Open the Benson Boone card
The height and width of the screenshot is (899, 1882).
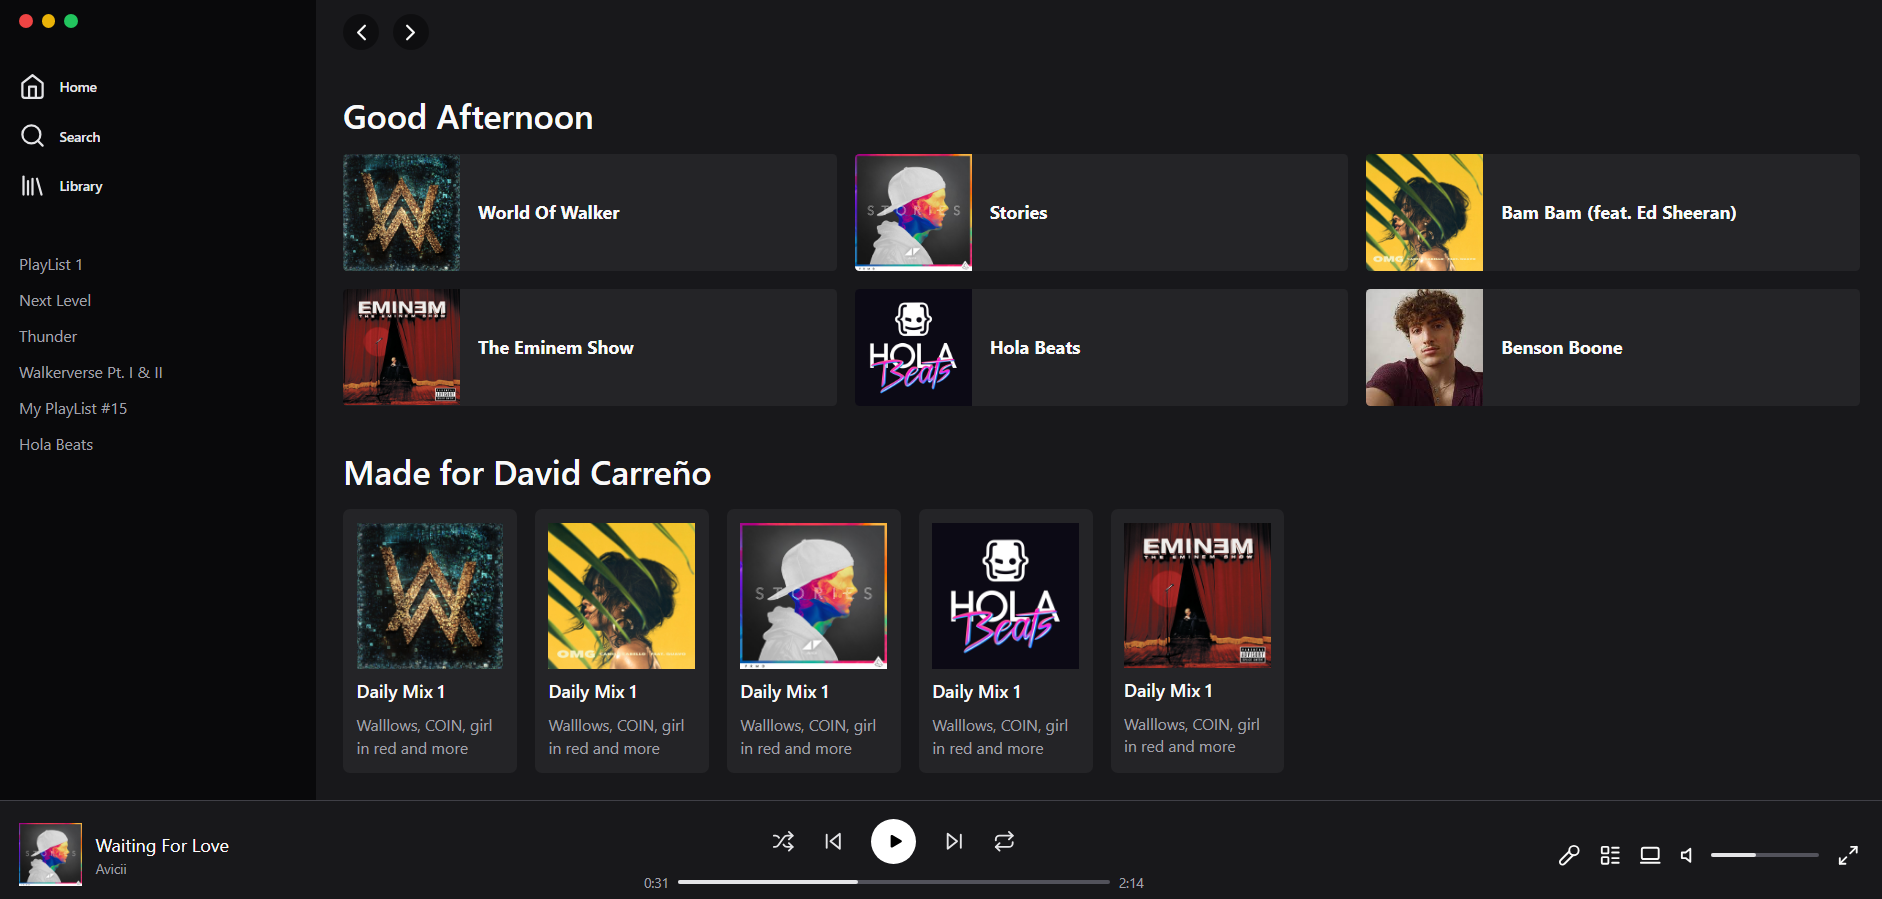(1612, 347)
